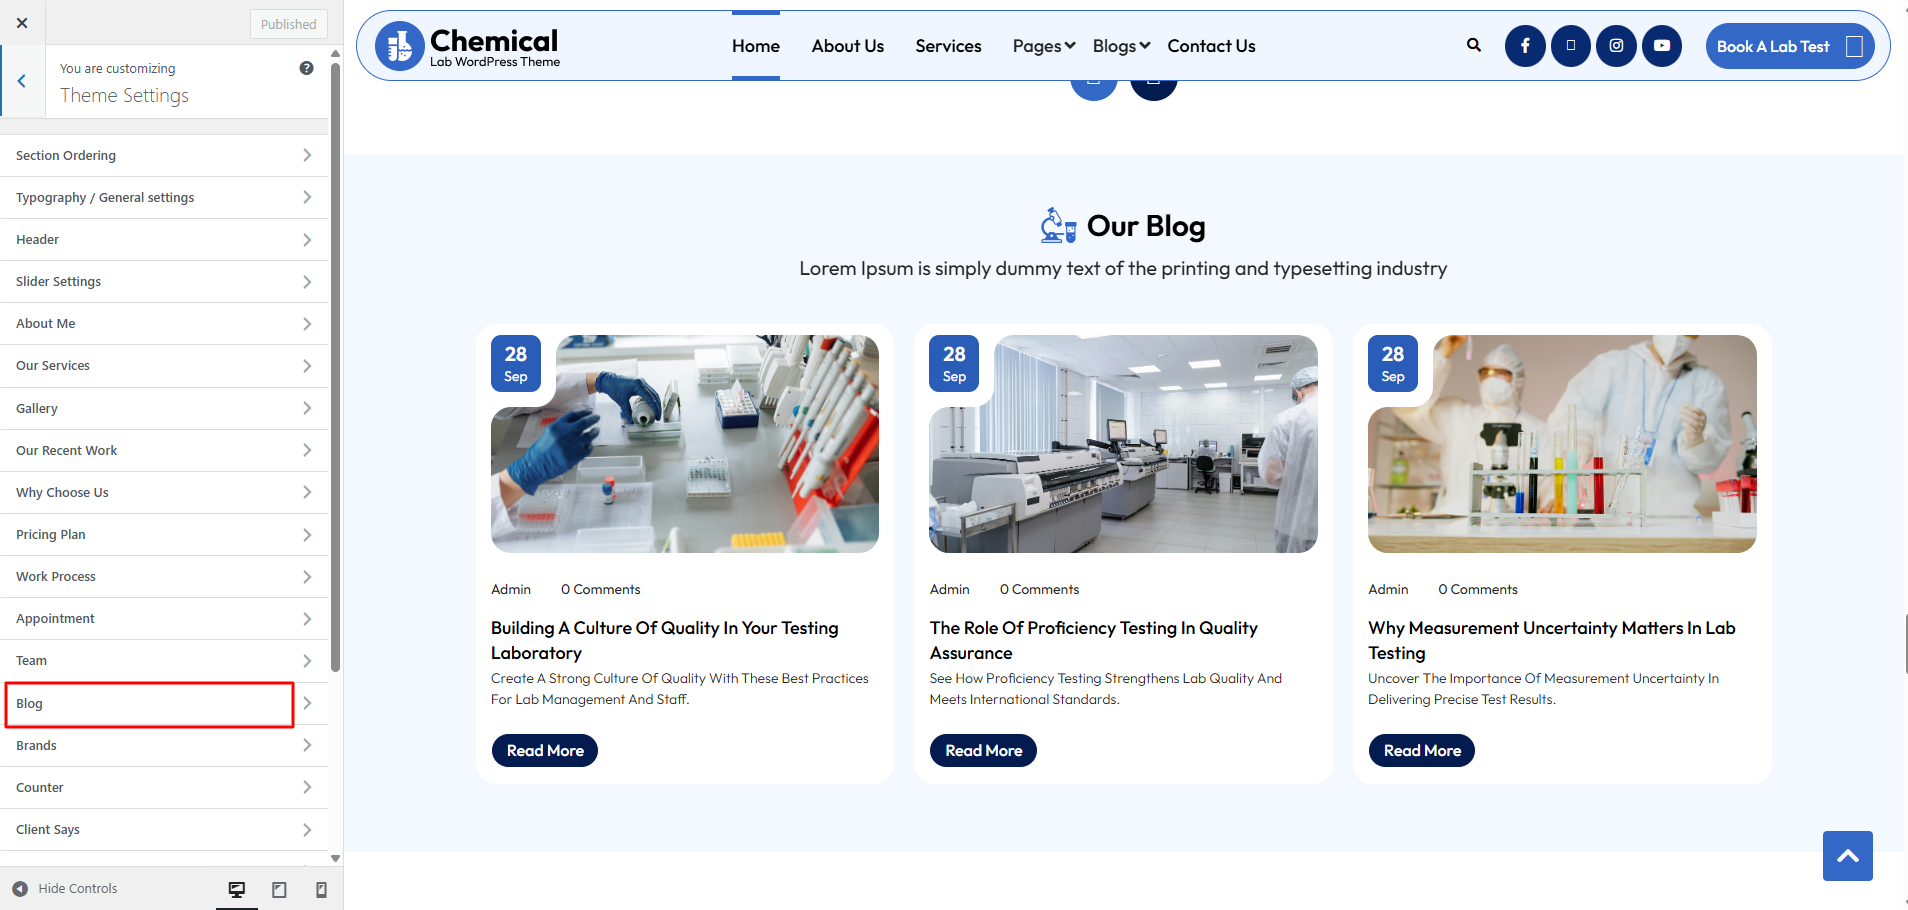Open the Measurement Uncertainty blog thumbnail
Viewport: 1908px width, 910px height.
point(1562,444)
